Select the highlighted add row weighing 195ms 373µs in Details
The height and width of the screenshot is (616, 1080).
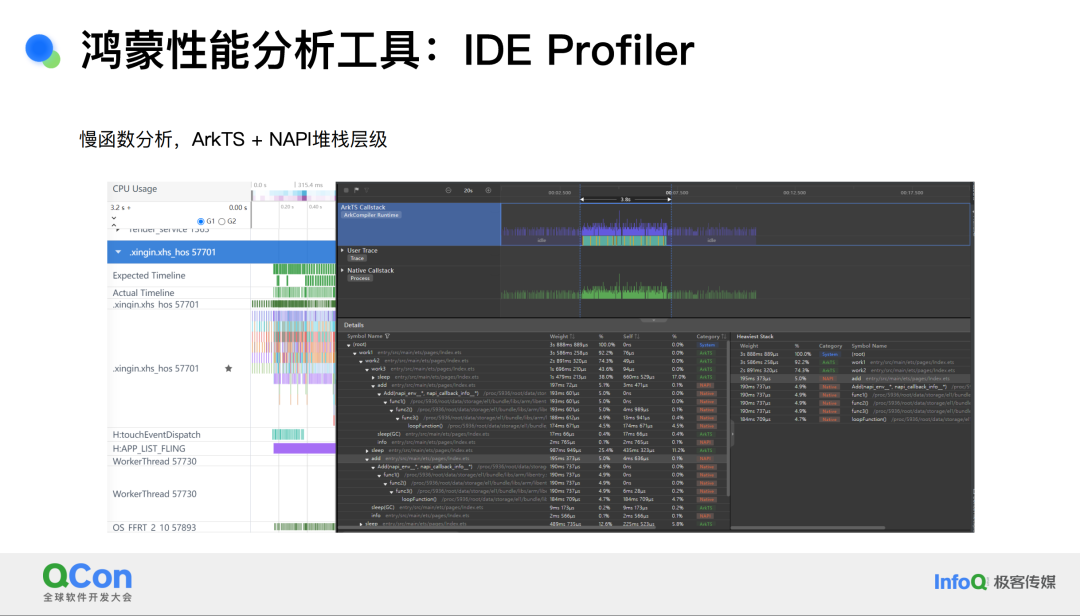point(532,459)
